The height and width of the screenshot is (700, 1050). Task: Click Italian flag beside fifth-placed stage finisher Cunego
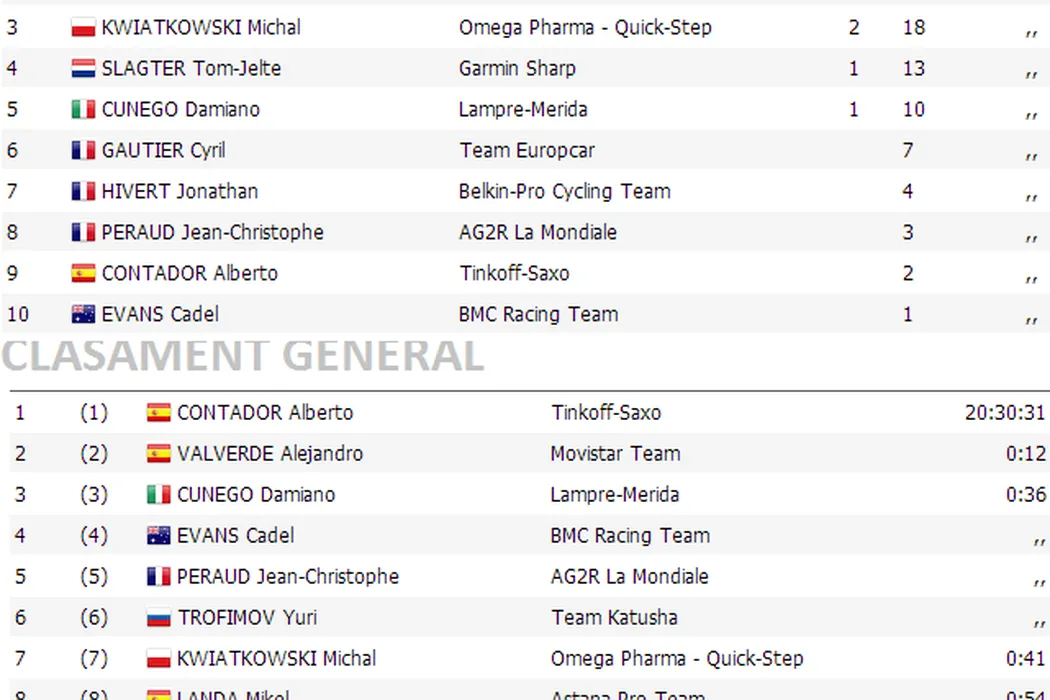[83, 110]
